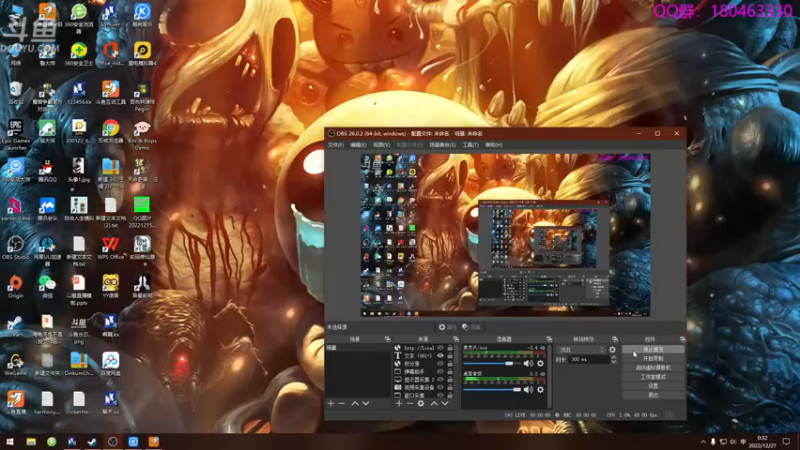Screen dimensions: 800x450
Task: Adjust the microphone volume slider
Action: (492, 363)
